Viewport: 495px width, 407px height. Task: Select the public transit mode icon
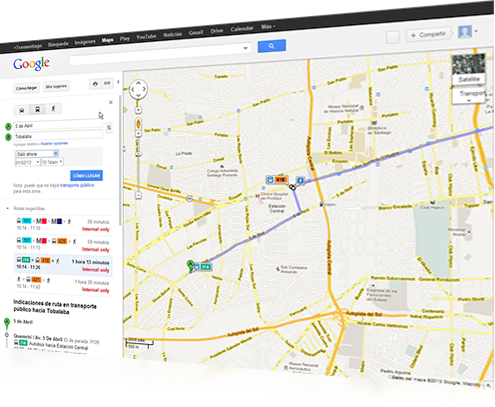(37, 109)
